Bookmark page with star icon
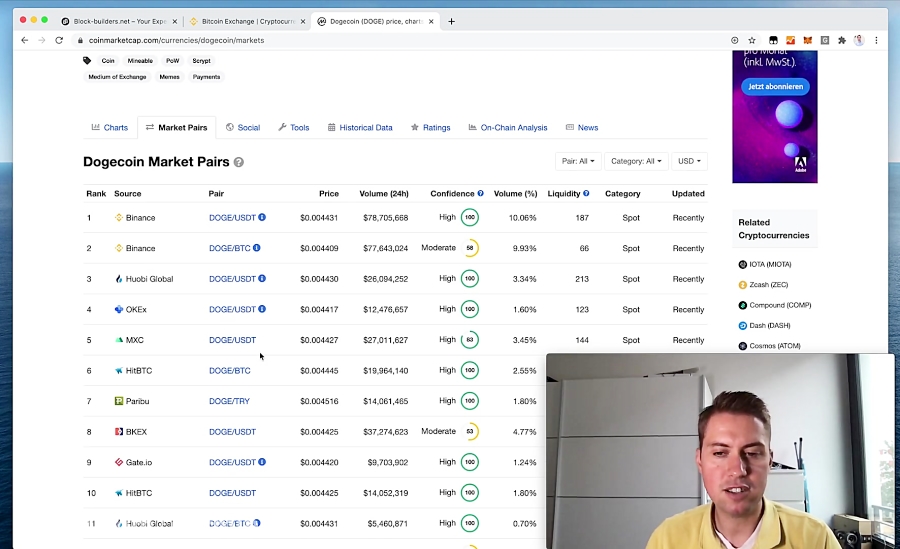Screen dimensions: 900x549 click(752, 40)
